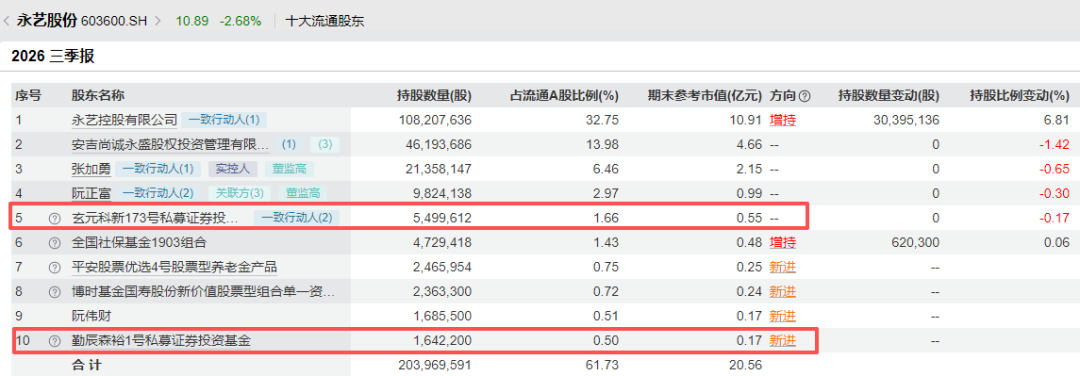
Task: Open 博时基金国寿股份新价值 shareholder link
Action: pos(204,292)
